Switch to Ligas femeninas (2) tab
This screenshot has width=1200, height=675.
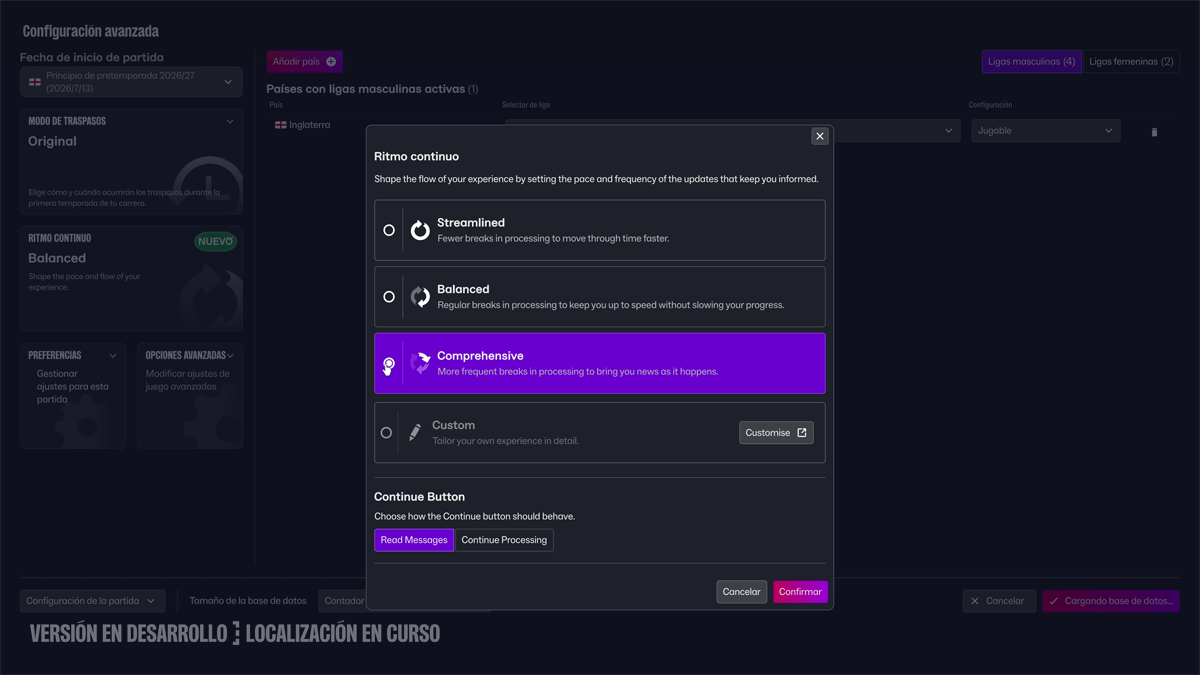pyautogui.click(x=1131, y=62)
